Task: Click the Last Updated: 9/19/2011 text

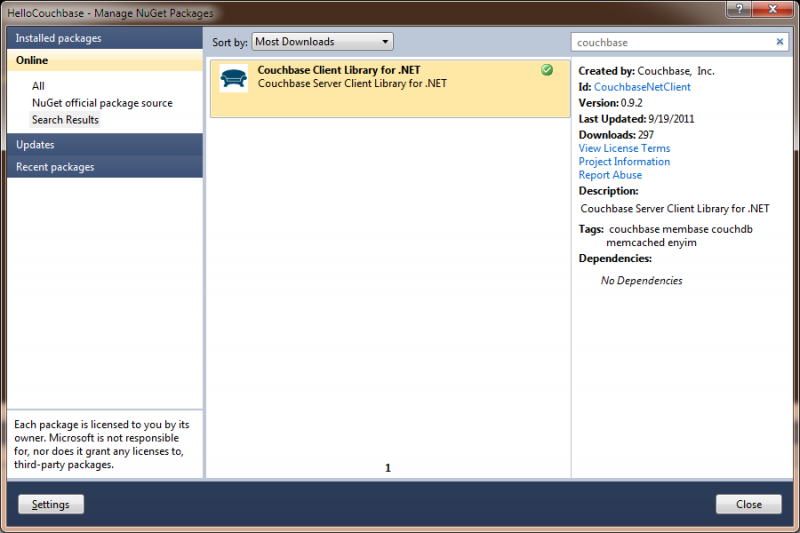Action: coord(636,119)
